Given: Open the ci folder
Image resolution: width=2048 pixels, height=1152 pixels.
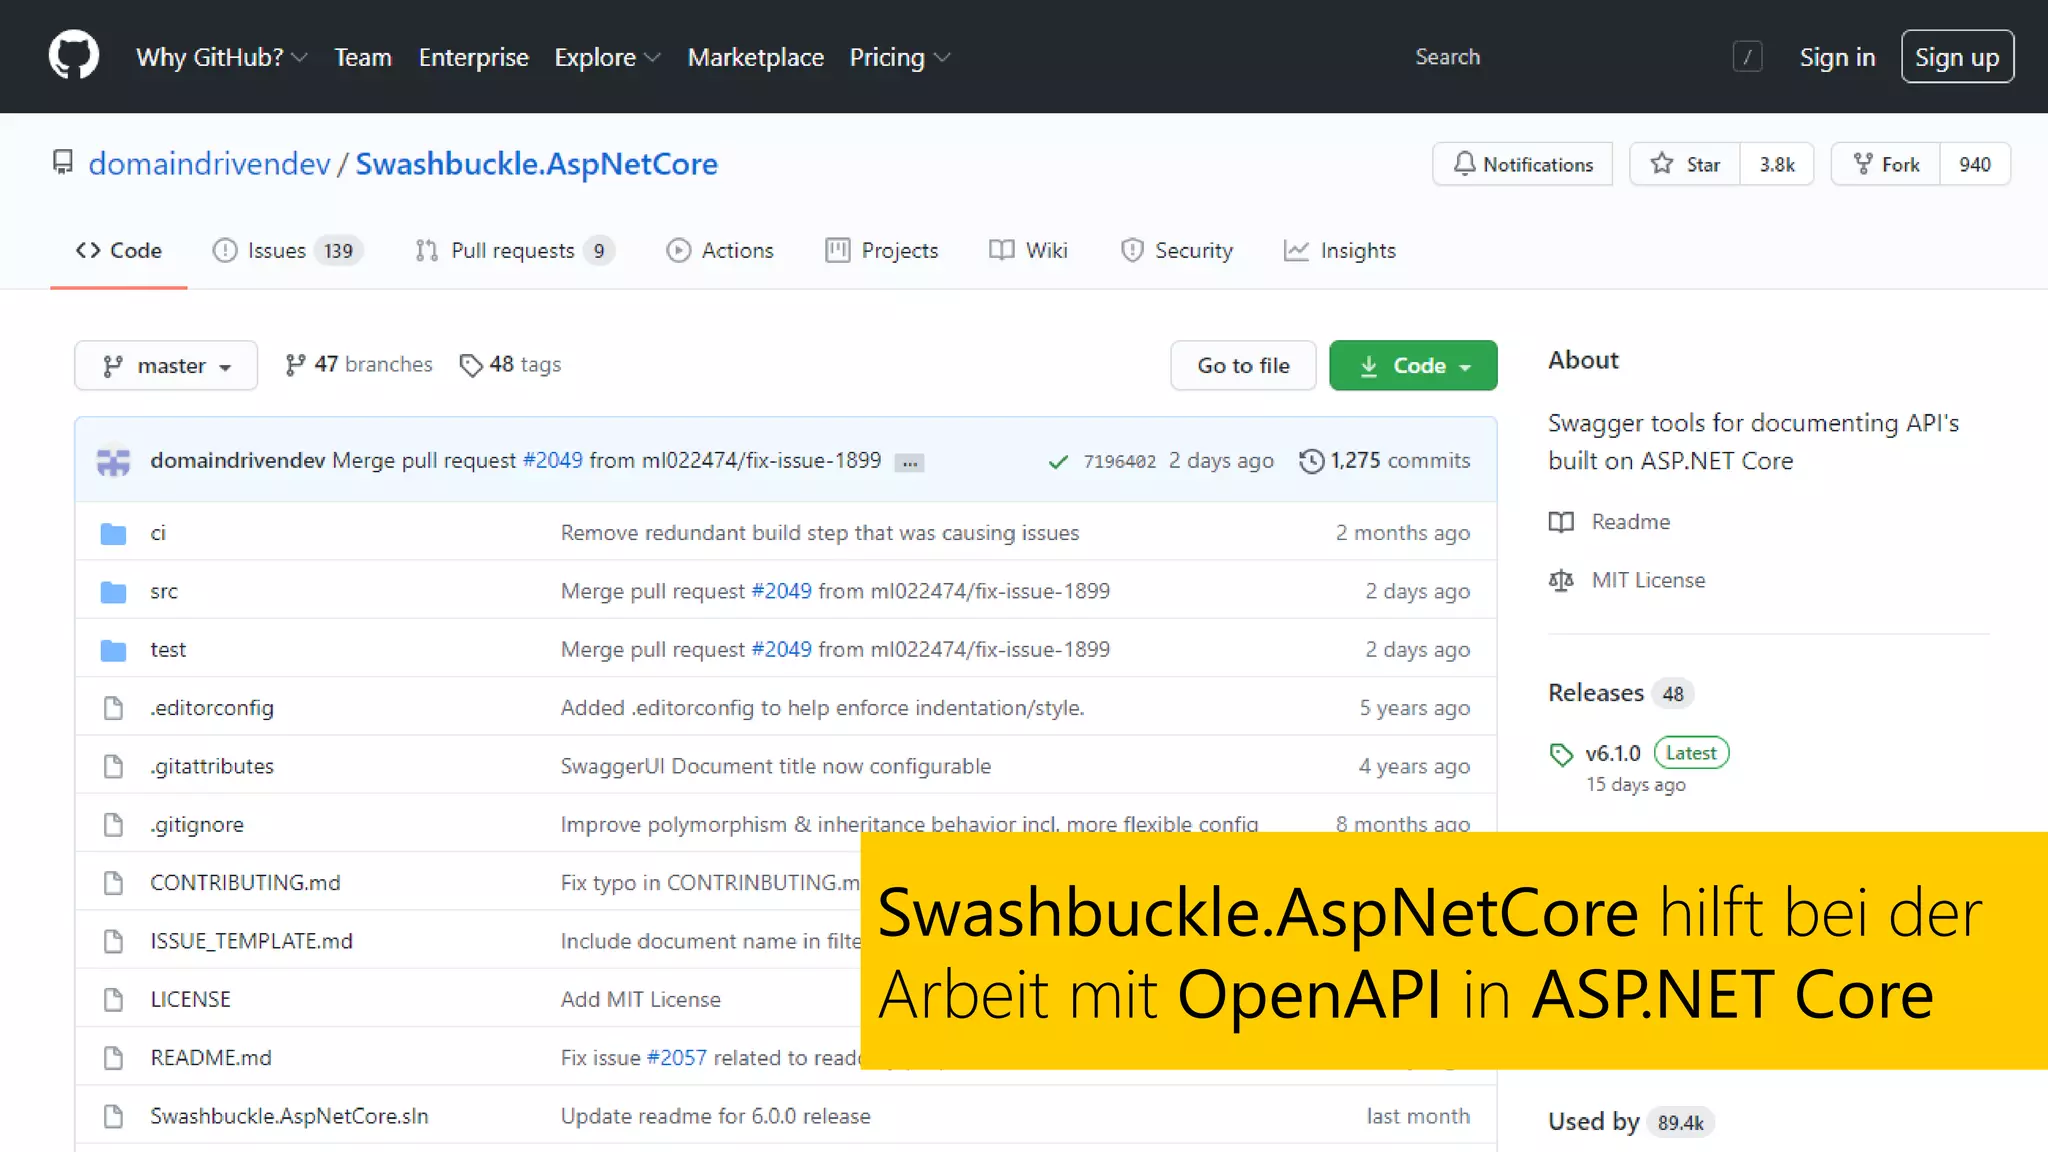Looking at the screenshot, I should coord(158,533).
